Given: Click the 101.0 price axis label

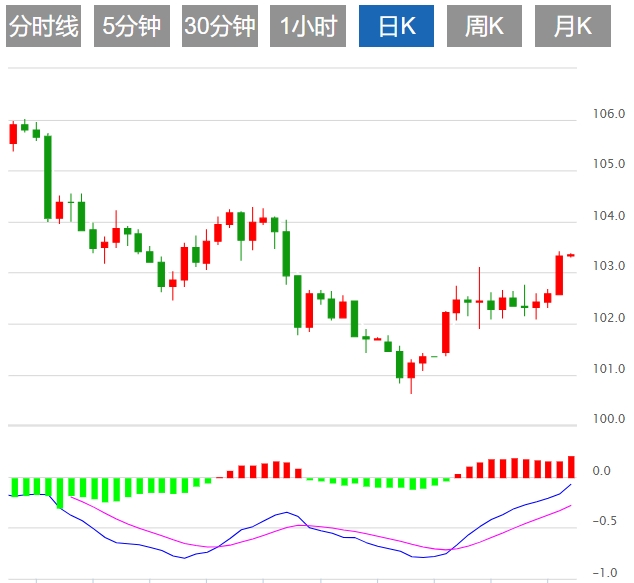Looking at the screenshot, I should pos(609,369).
